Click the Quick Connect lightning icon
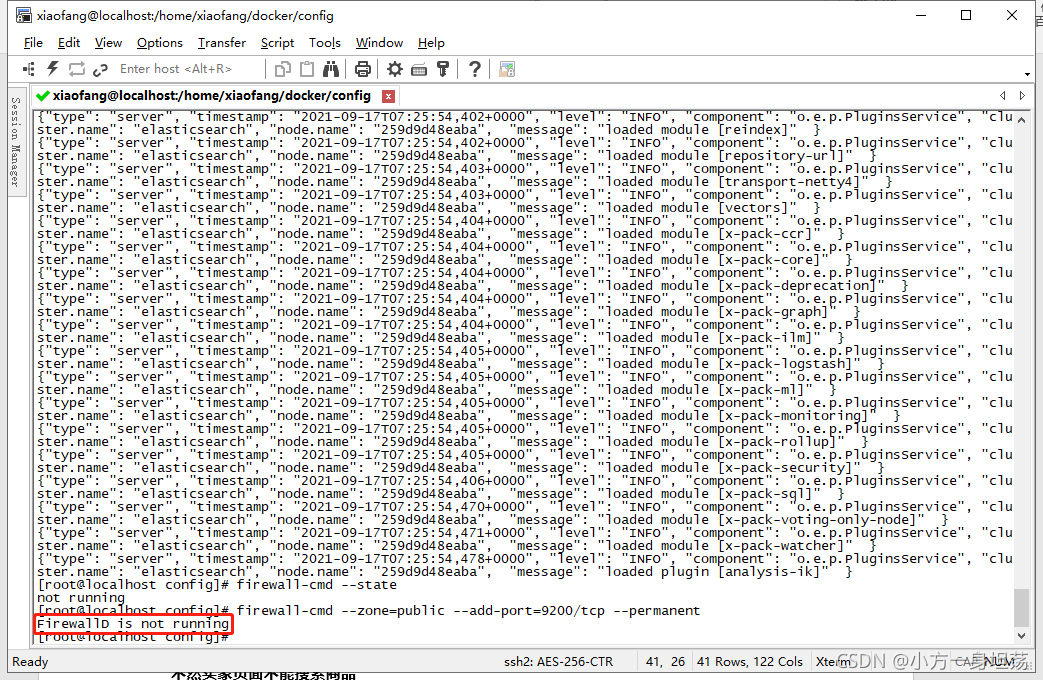 pyautogui.click(x=53, y=69)
